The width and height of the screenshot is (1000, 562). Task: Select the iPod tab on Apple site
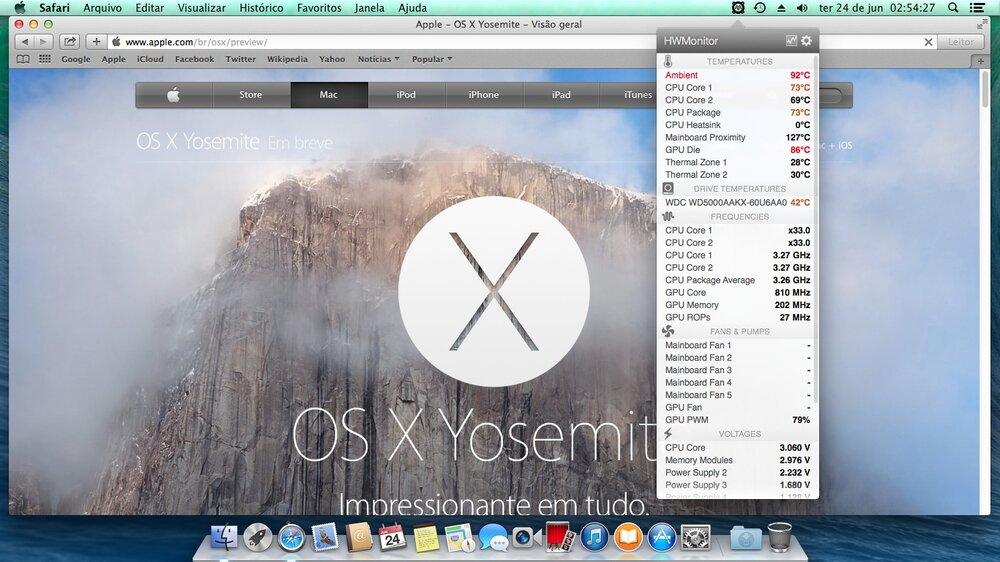click(x=406, y=95)
